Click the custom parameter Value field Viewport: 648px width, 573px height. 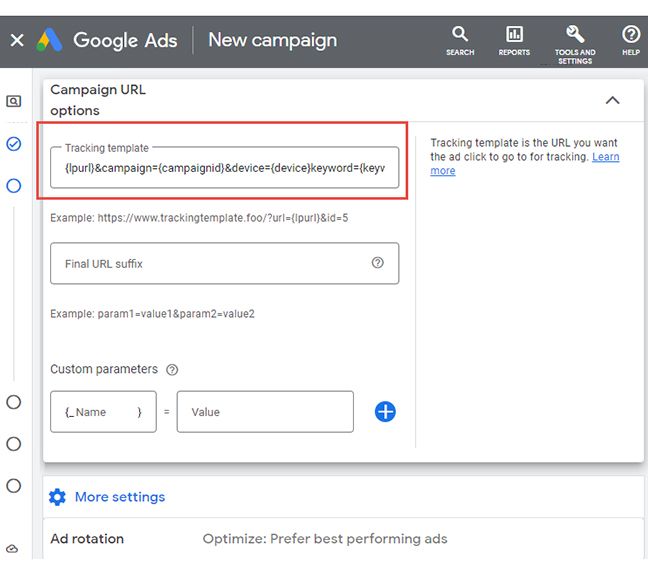point(265,411)
